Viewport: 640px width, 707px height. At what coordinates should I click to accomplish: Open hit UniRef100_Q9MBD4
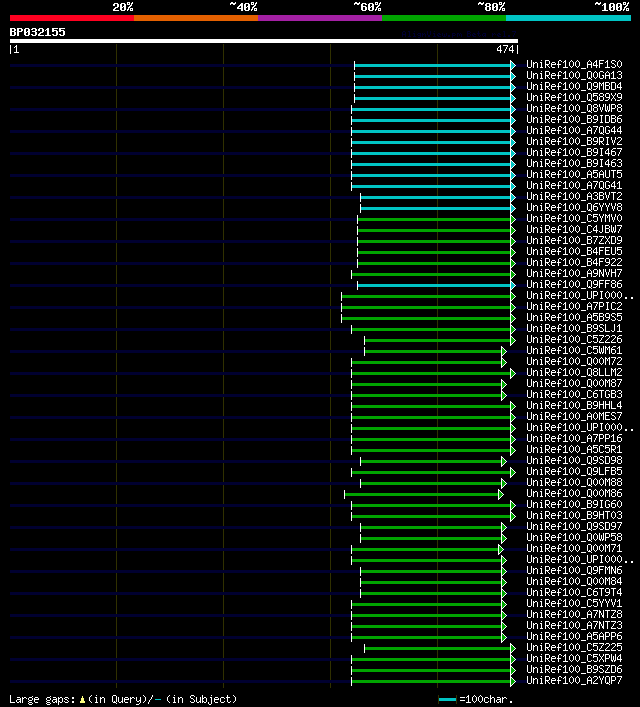click(x=574, y=86)
